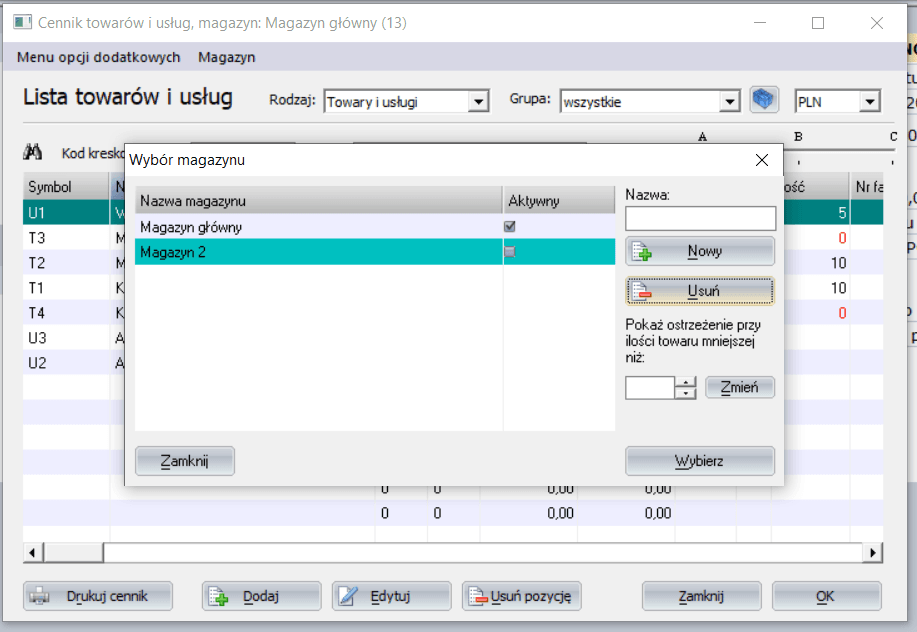Viewport: 917px width, 632px height.
Task: Click Zamknij in the Wybór magazynu dialog
Action: point(184,461)
